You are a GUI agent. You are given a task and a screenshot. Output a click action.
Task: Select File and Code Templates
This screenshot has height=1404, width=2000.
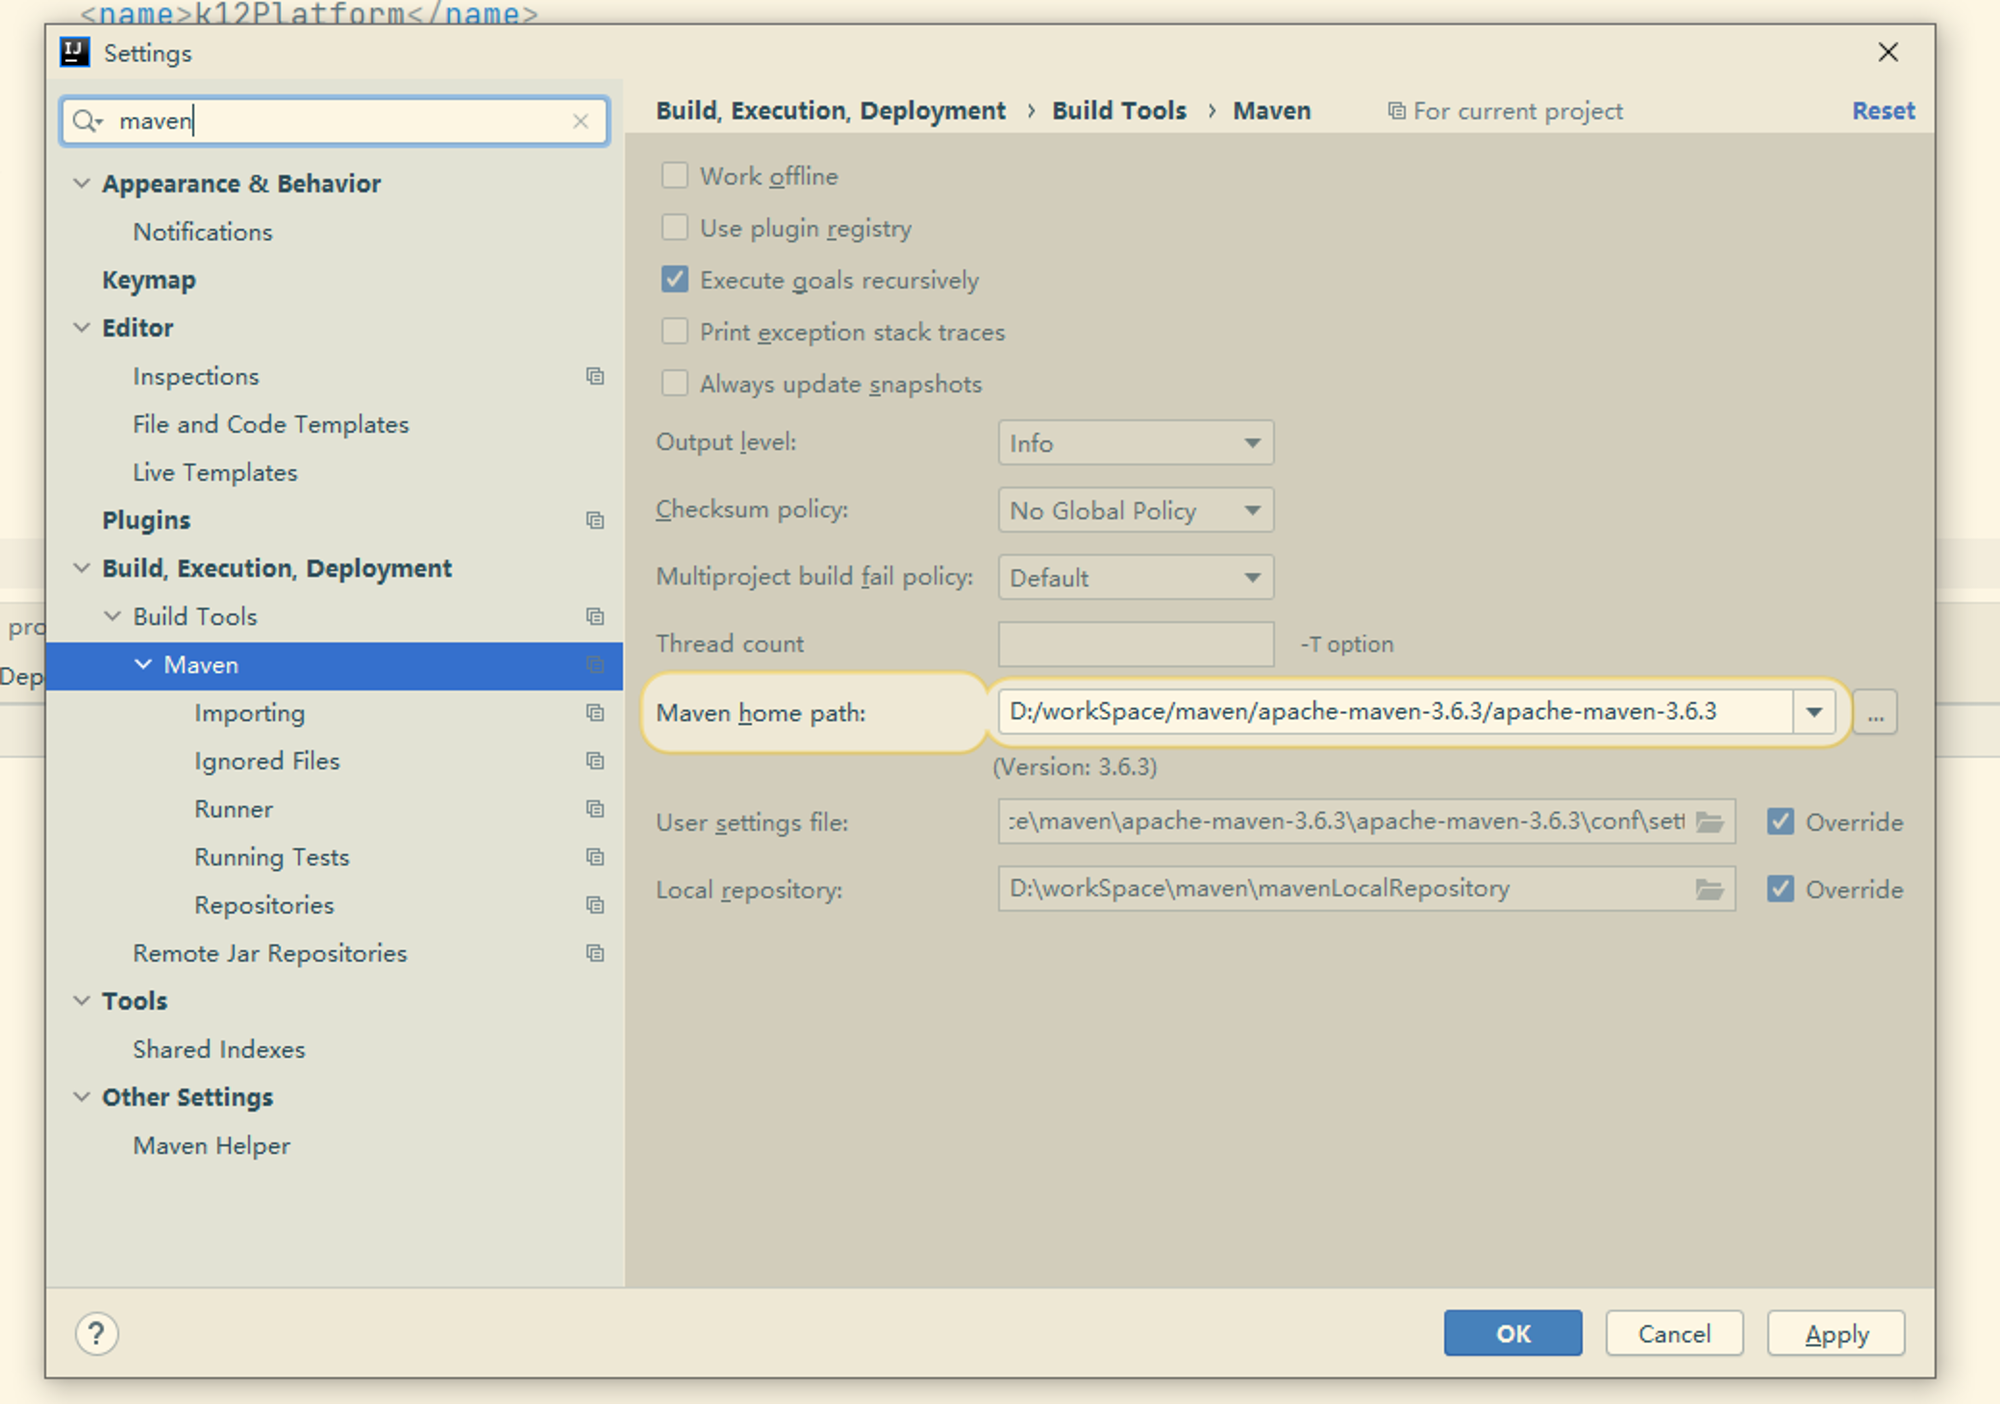(271, 424)
